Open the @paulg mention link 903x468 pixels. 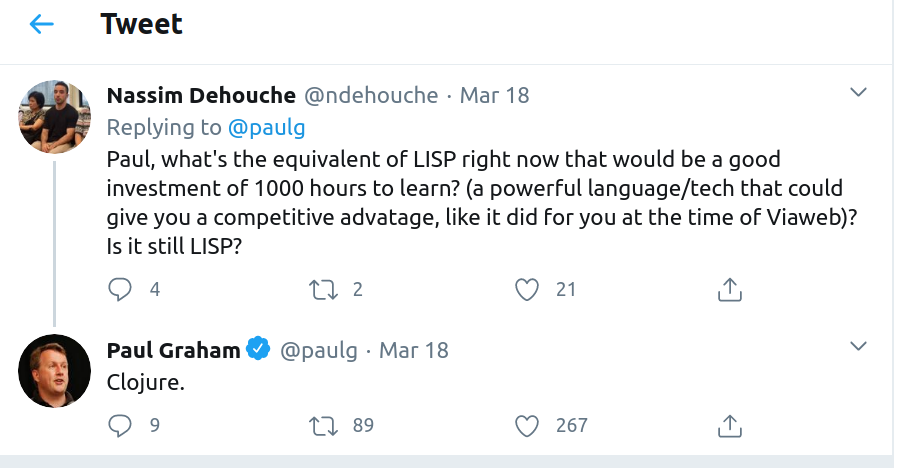(266, 127)
